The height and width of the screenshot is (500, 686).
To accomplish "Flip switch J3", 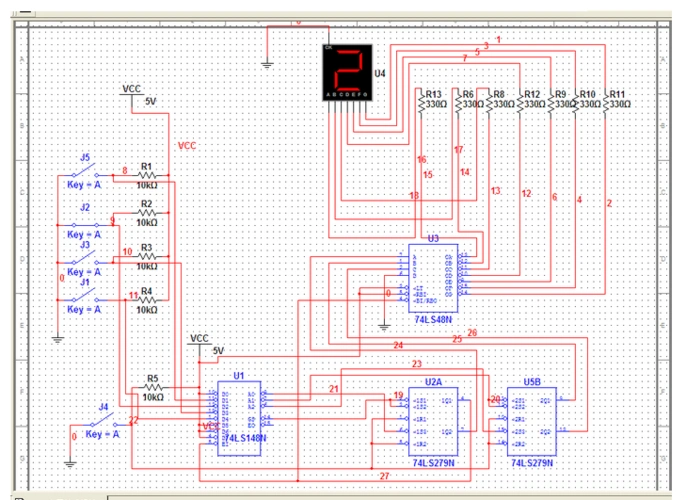I will coord(86,257).
